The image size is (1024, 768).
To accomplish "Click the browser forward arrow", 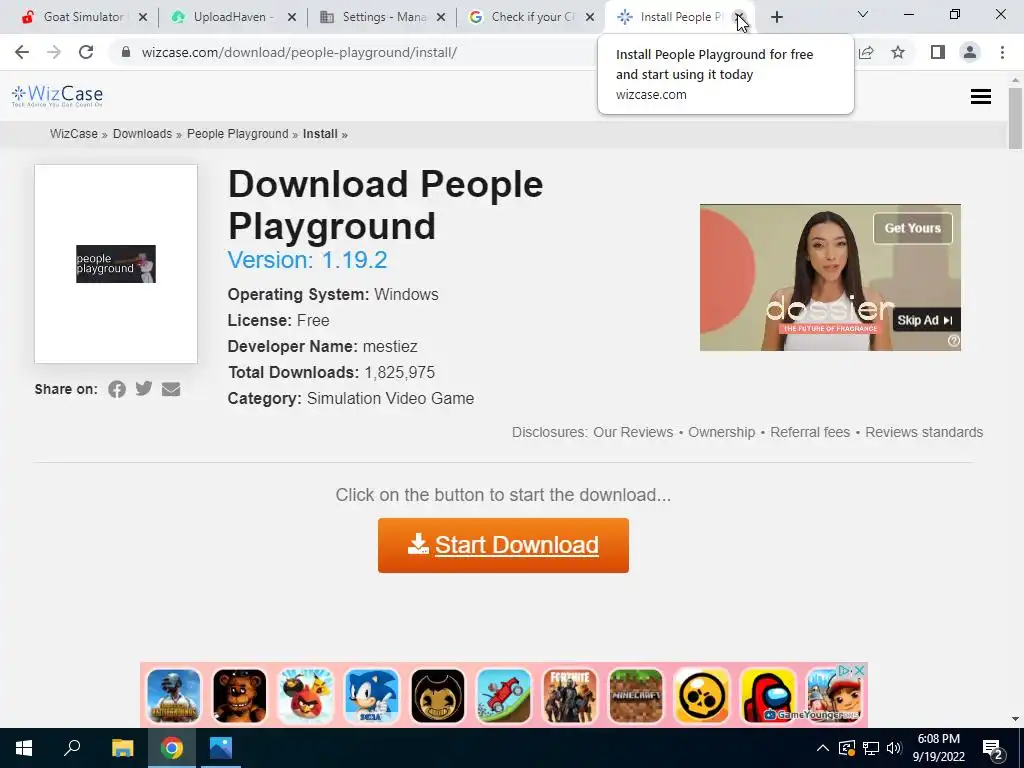I will click(54, 52).
